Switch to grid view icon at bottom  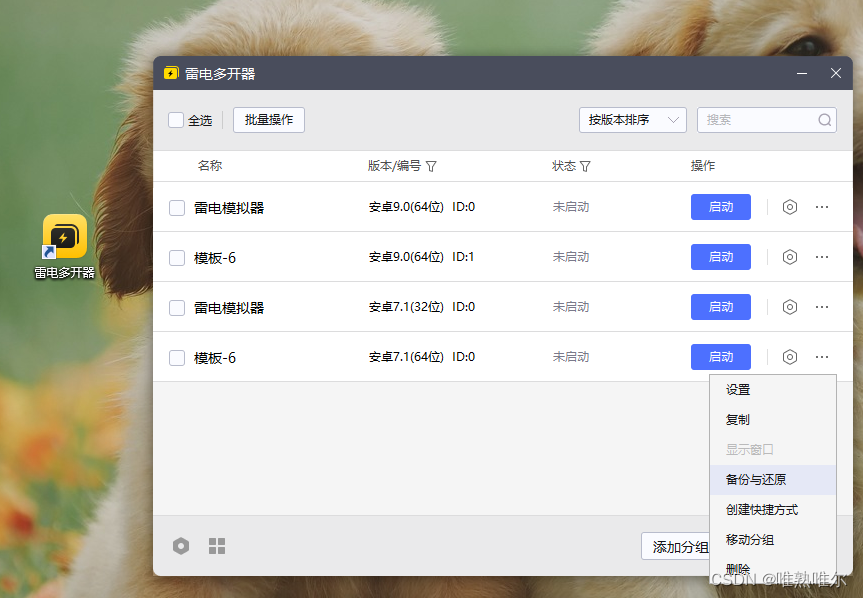pos(217,546)
